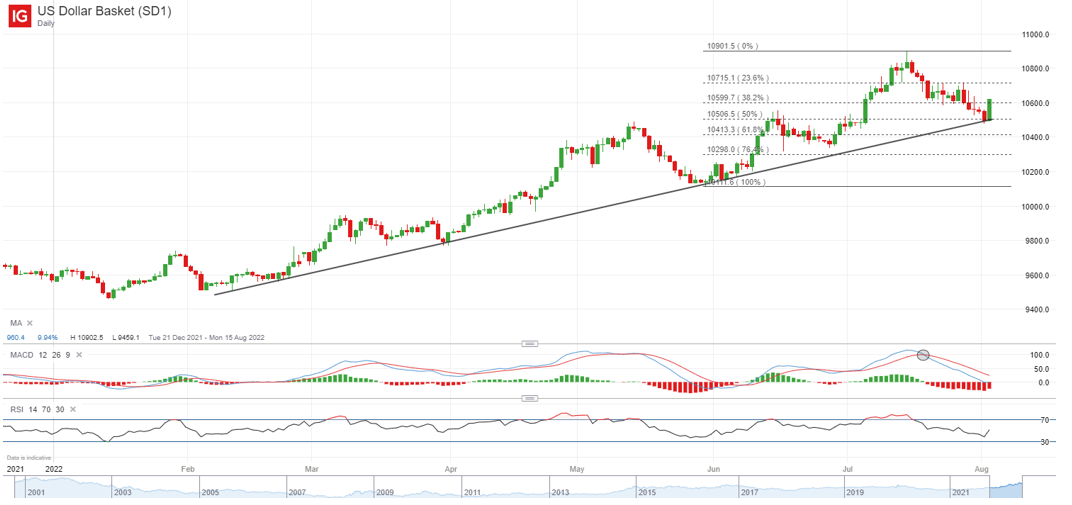
Task: Click the Data is indicative note
Action: (x=29, y=457)
